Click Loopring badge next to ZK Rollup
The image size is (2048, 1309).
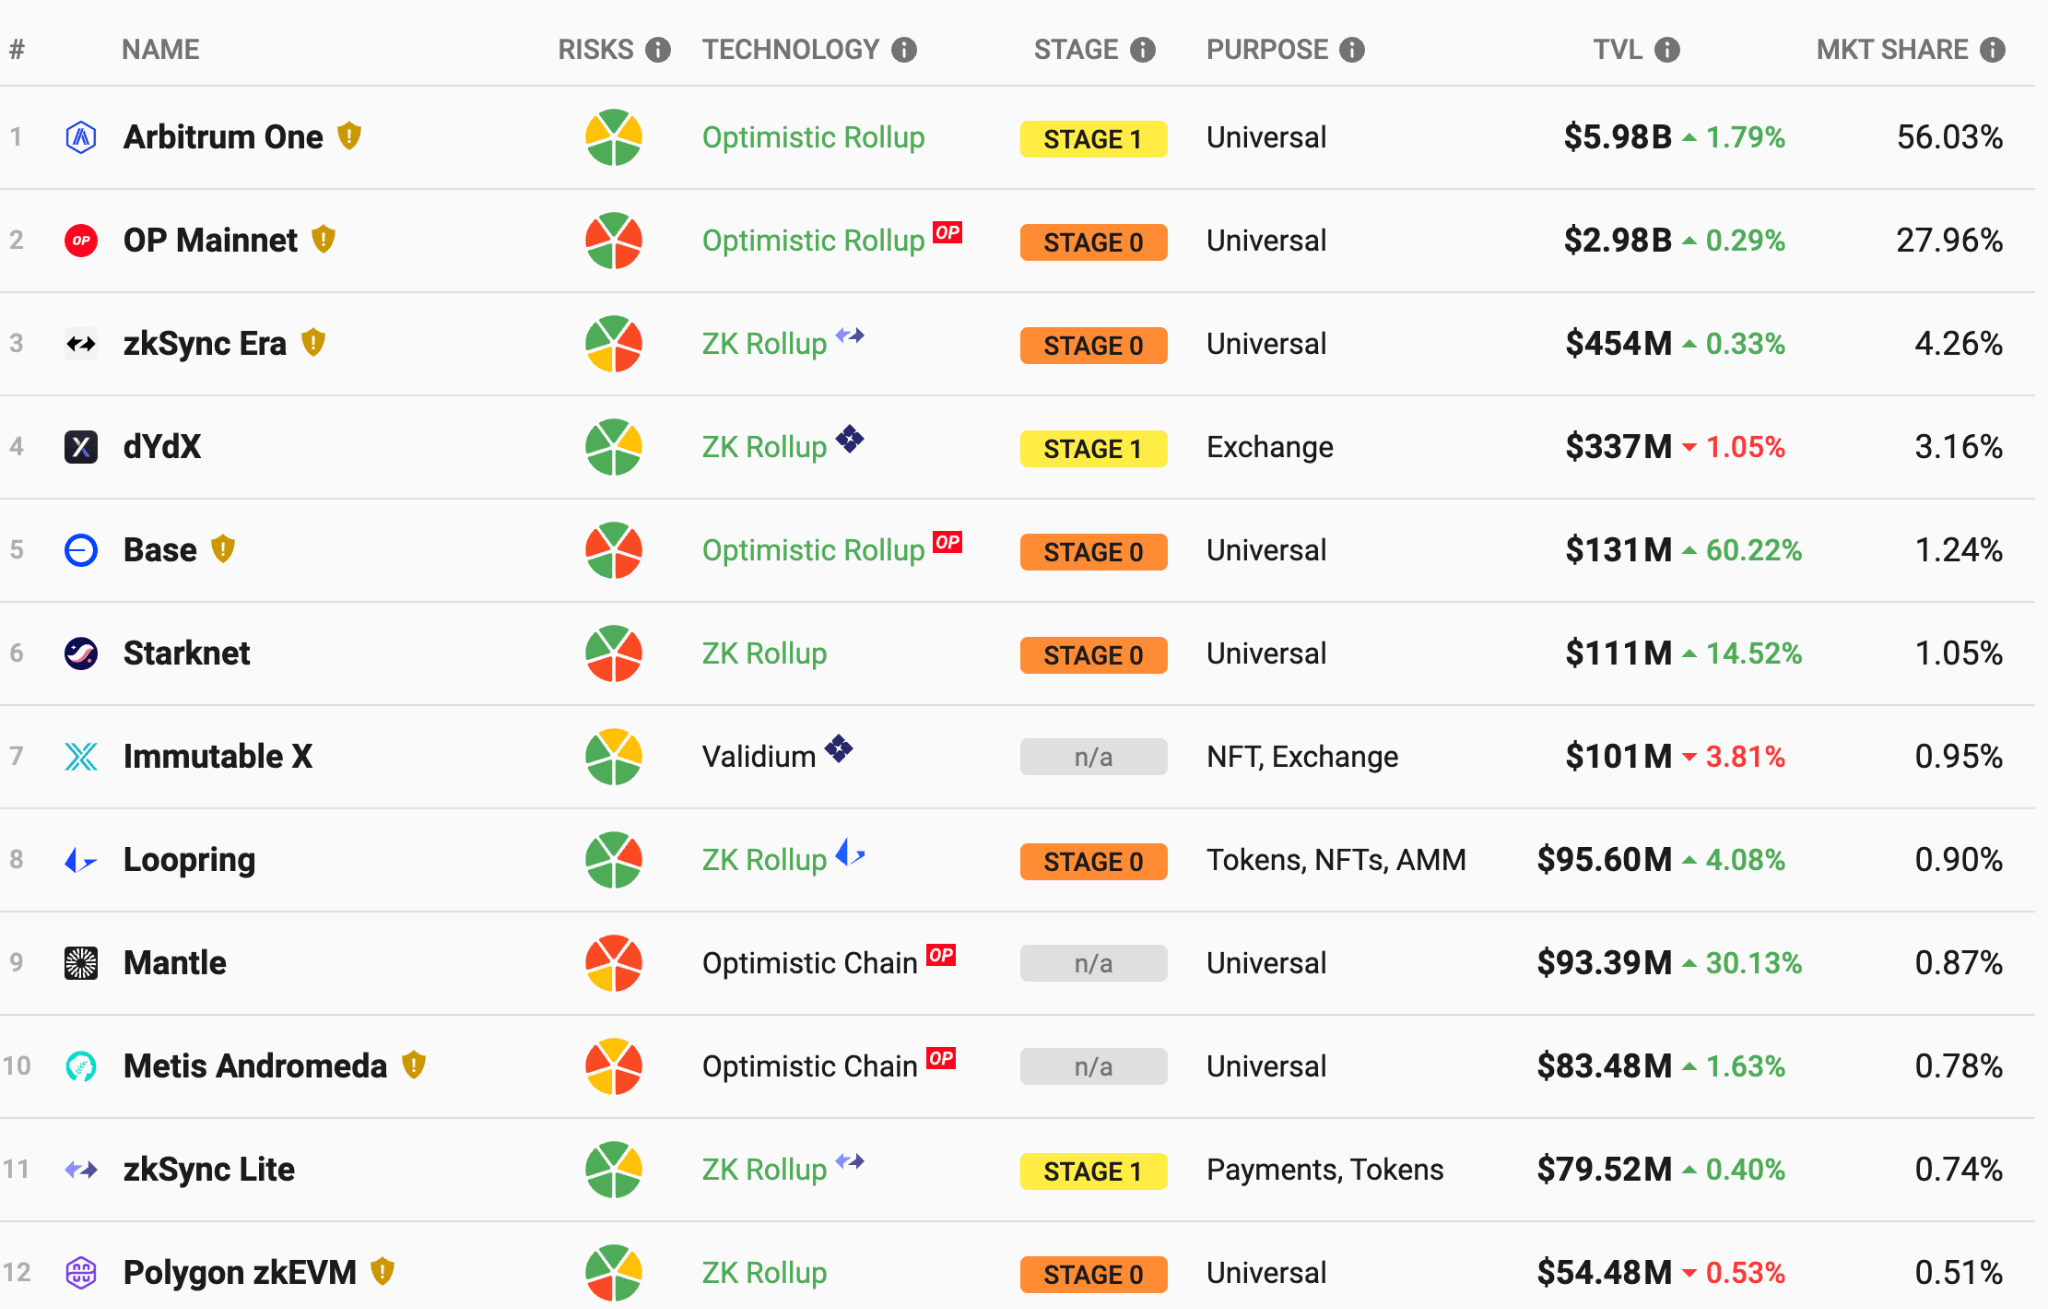tap(850, 852)
